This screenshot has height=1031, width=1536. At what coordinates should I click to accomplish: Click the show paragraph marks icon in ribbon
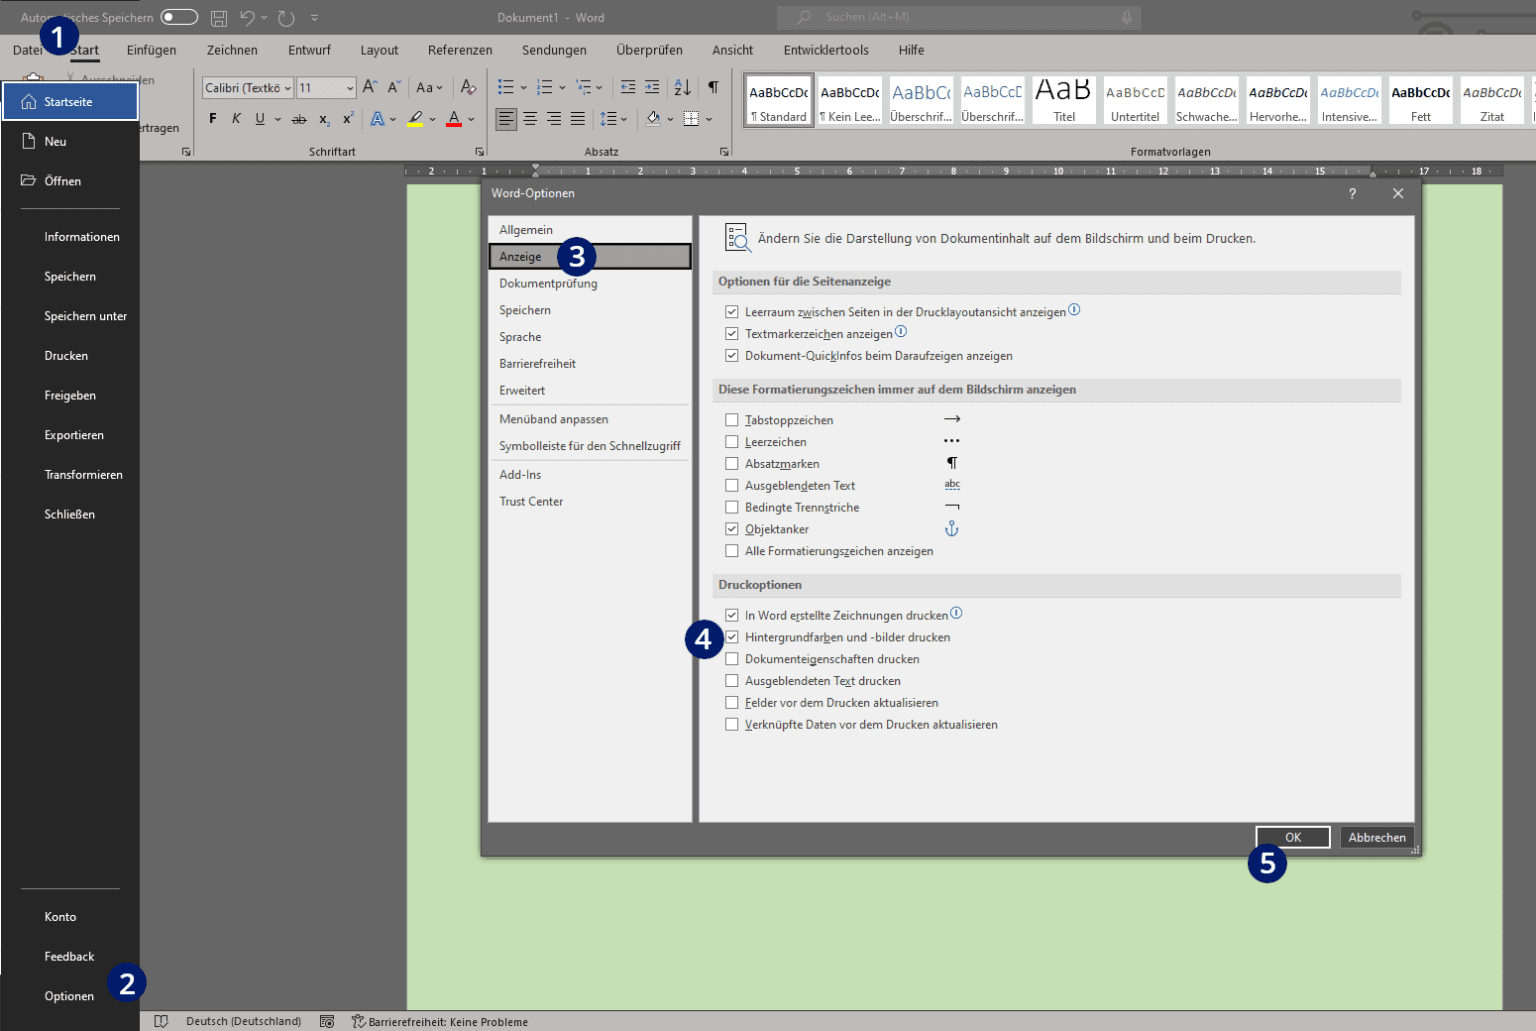(x=713, y=88)
